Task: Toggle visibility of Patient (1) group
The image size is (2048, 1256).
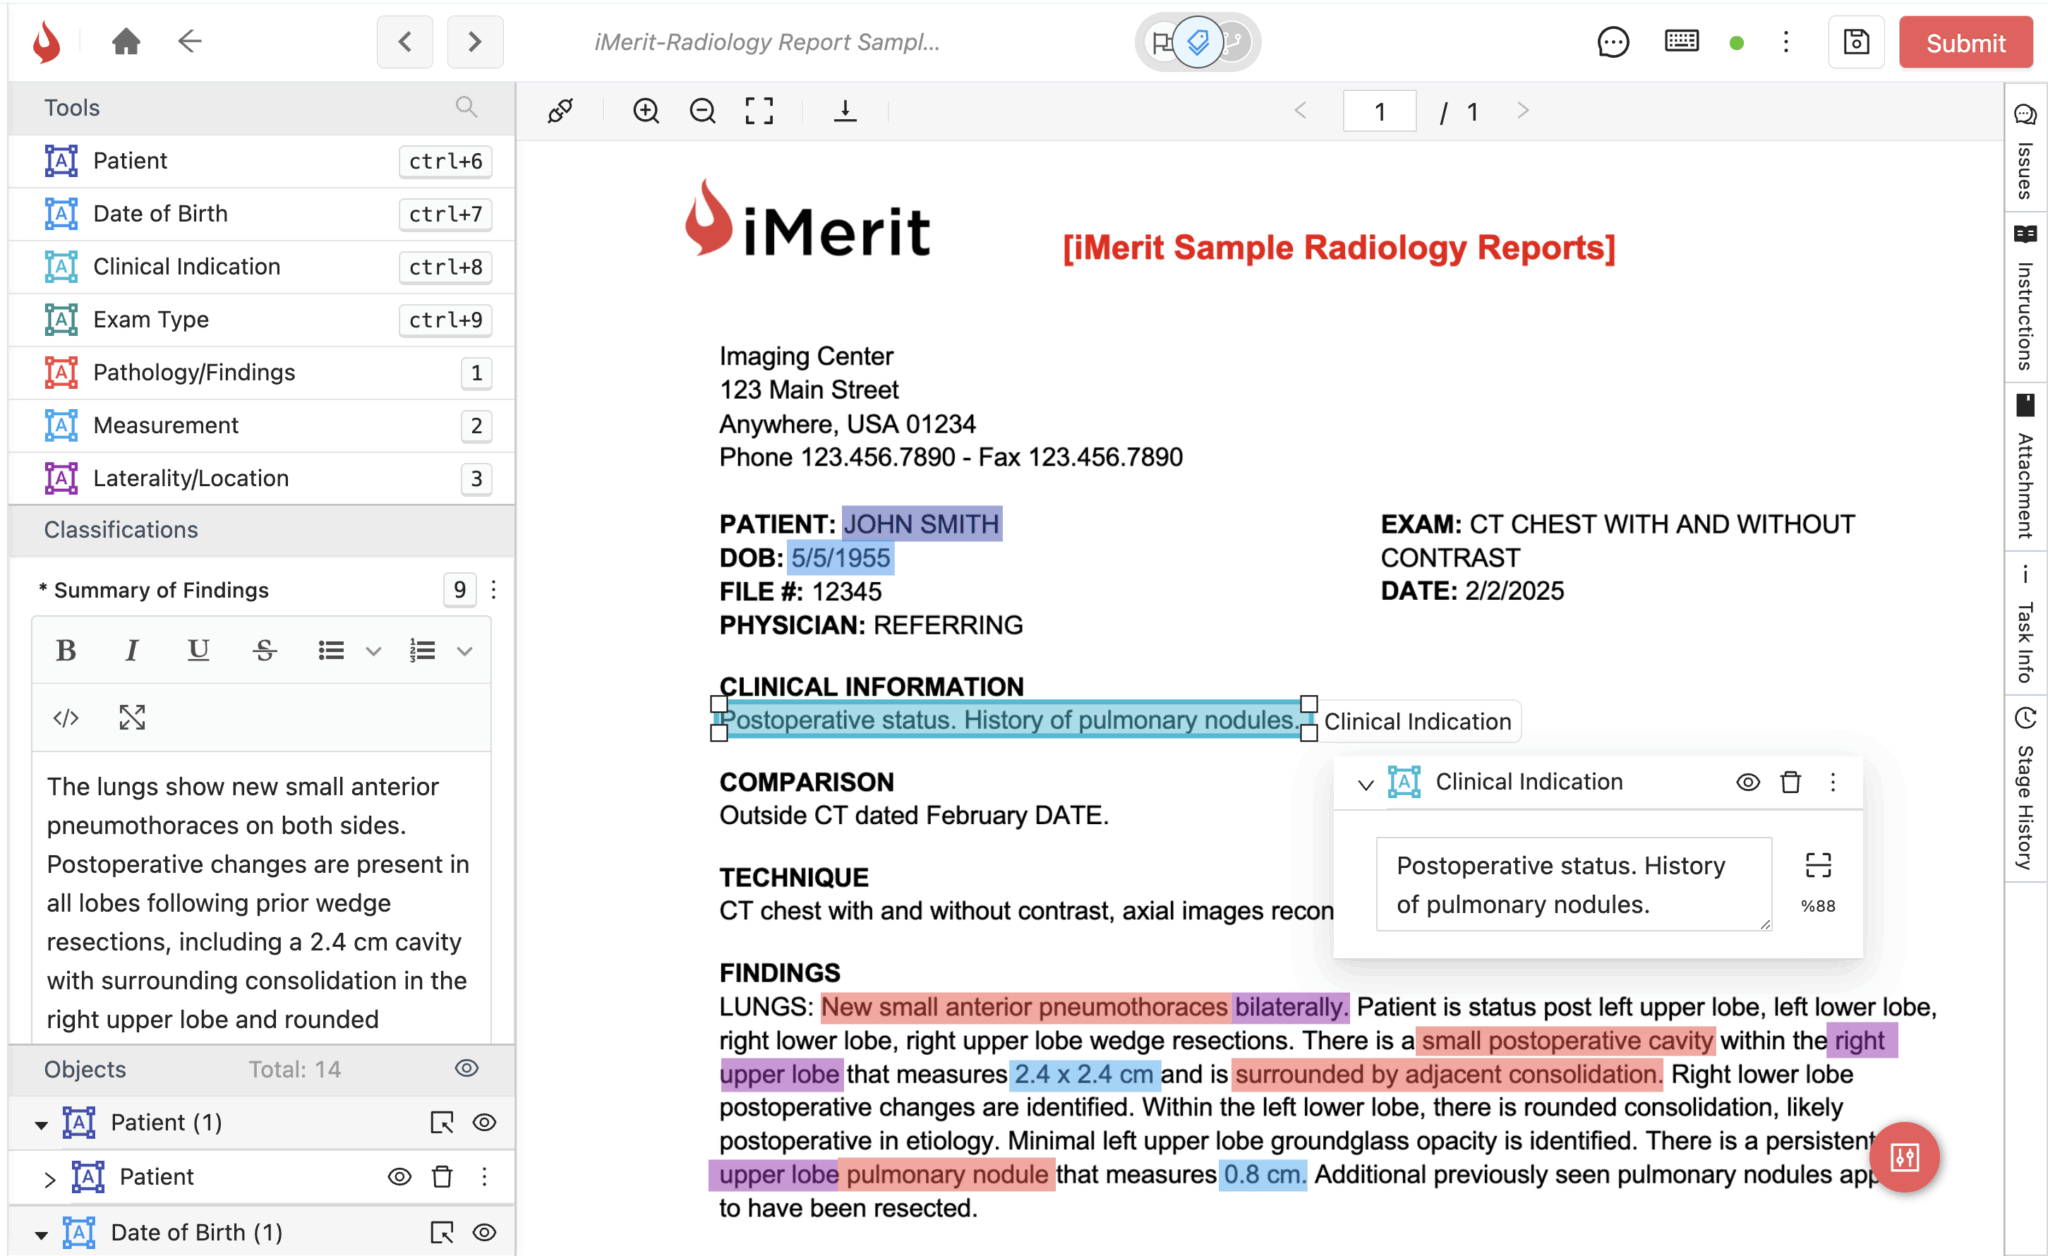Action: 485,1123
